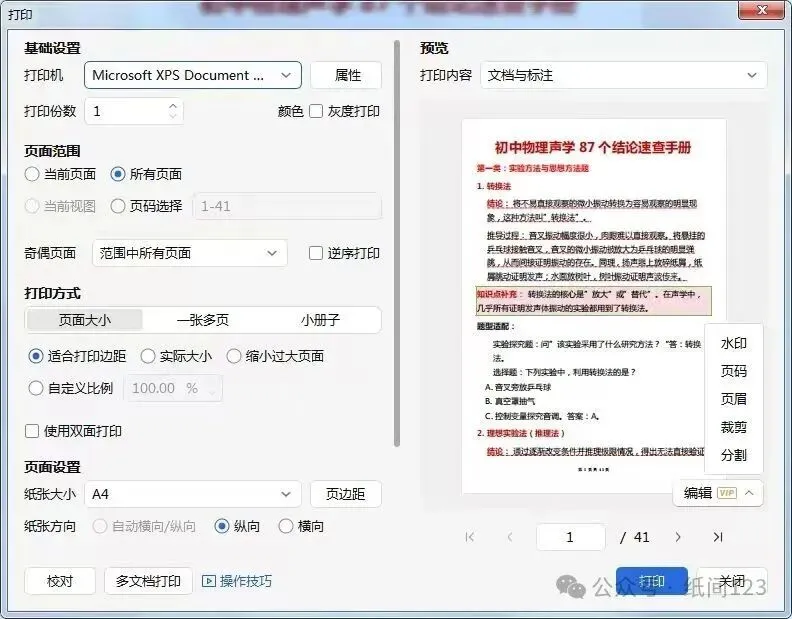This screenshot has width=792, height=619.
Task: Set paper orientation to 横向
Action: point(285,526)
